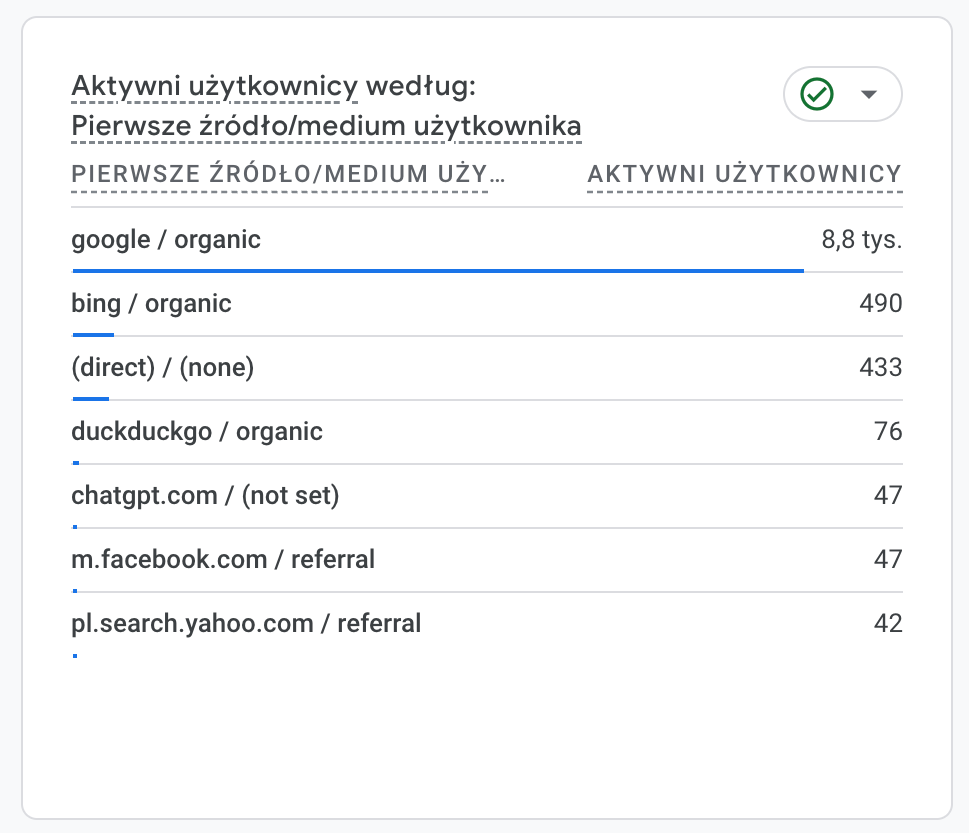Select the 'google / organic' row label

(x=166, y=239)
